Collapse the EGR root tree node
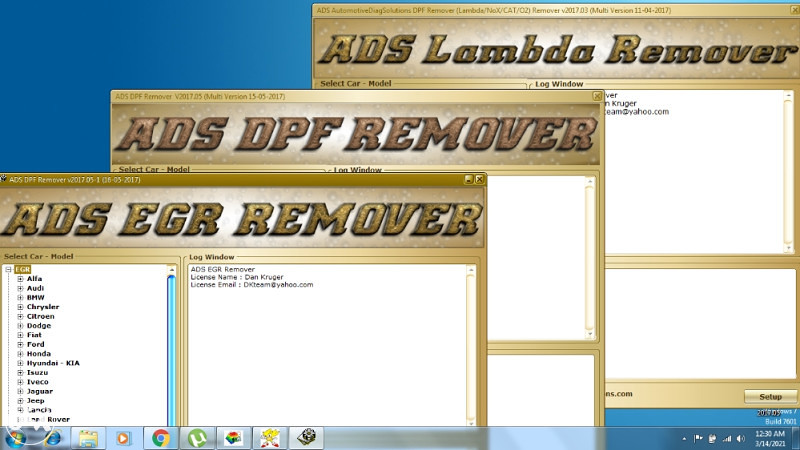 8,269
